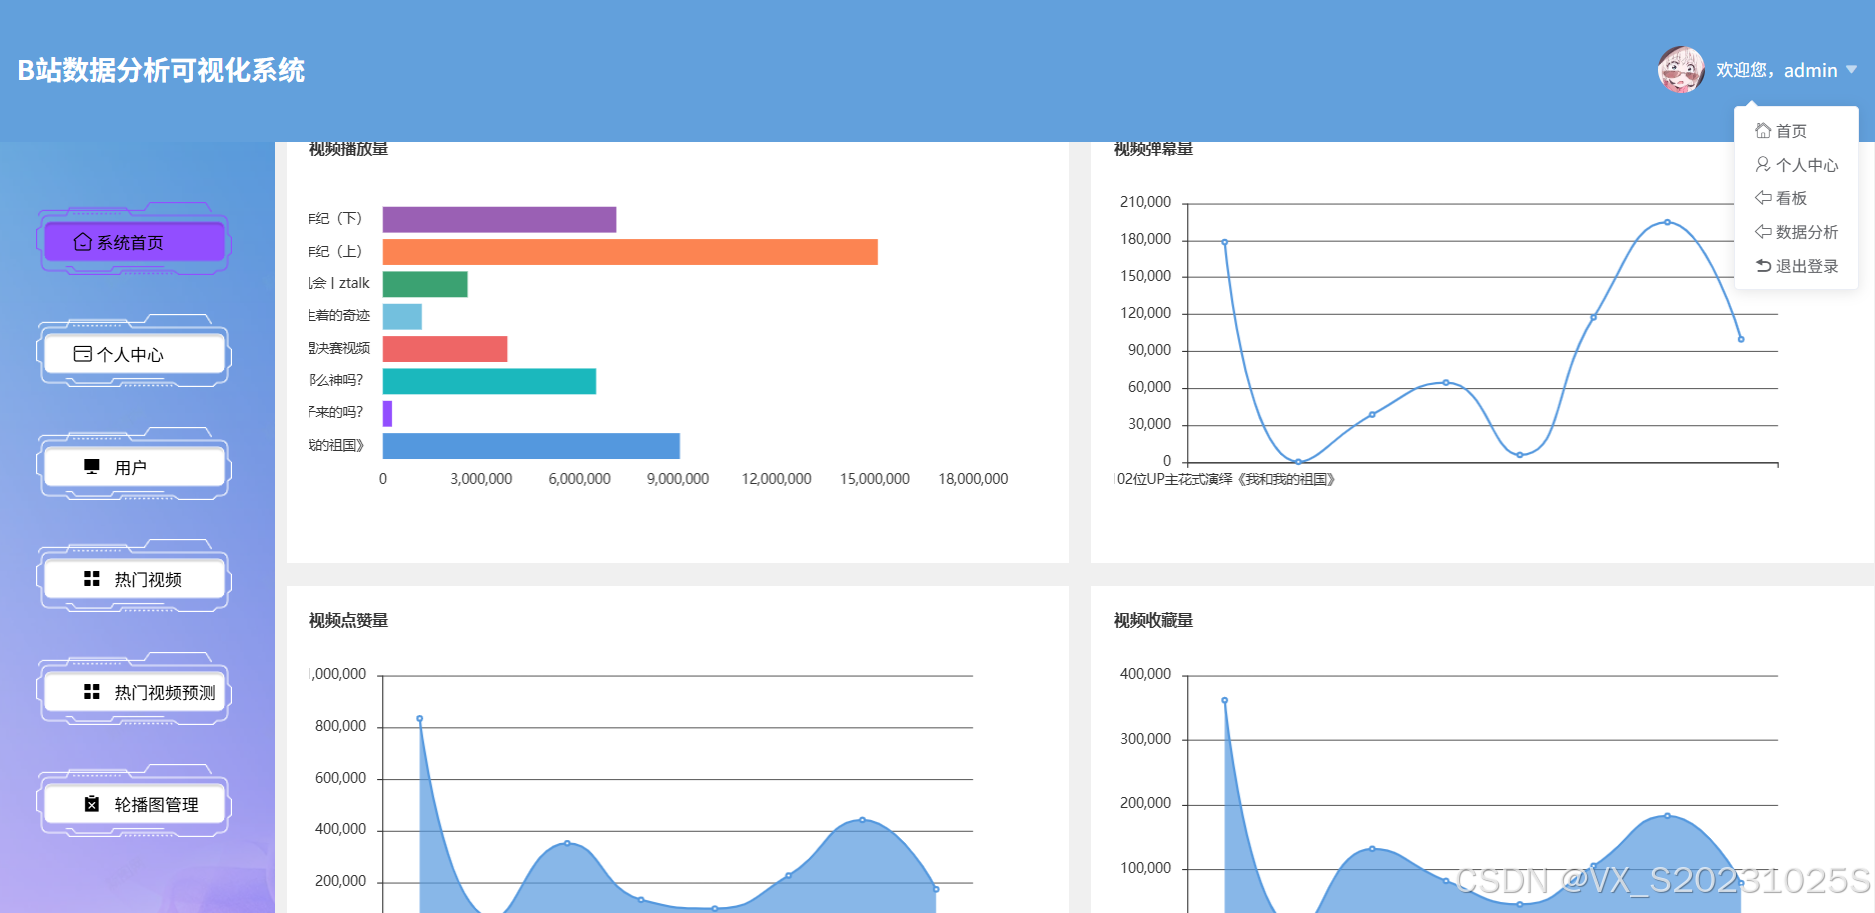This screenshot has width=1875, height=913.
Task: Click the small violet 来的吗? bar
Action: [387, 413]
